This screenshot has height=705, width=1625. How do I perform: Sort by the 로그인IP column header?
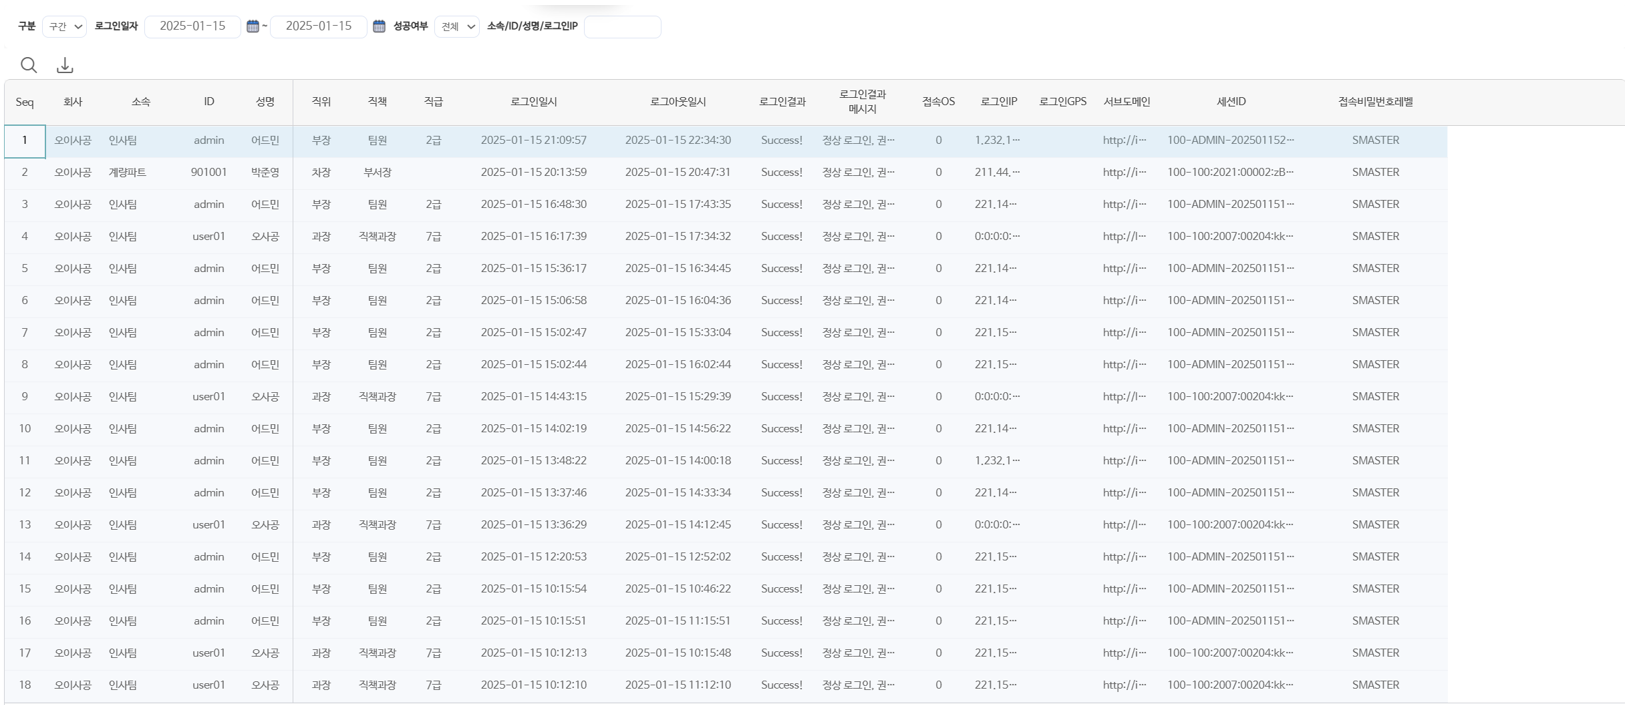tap(999, 102)
